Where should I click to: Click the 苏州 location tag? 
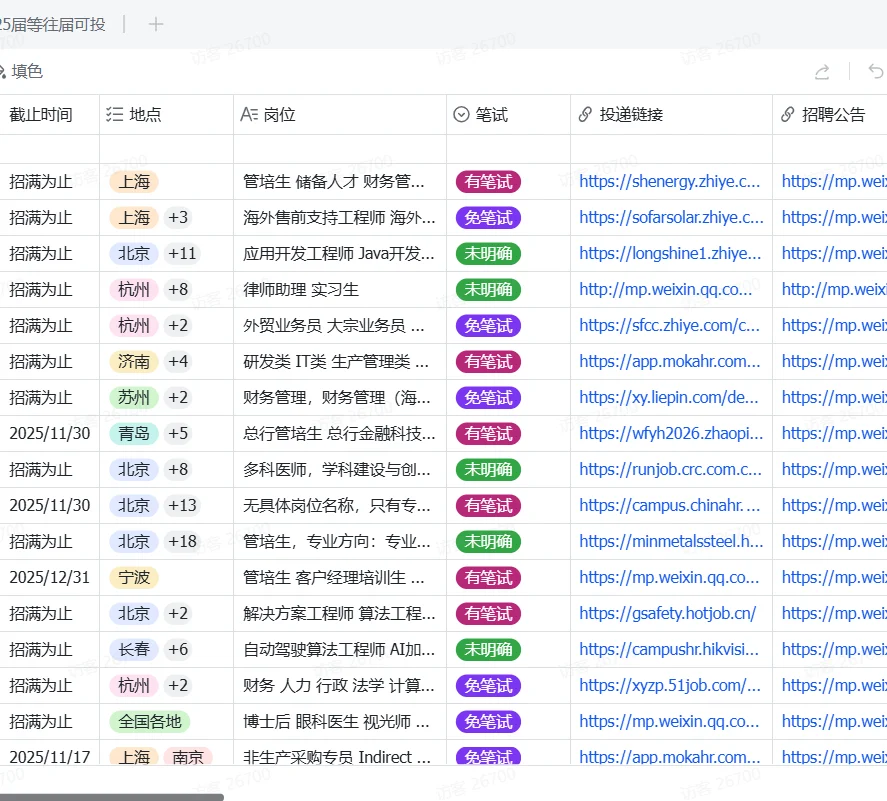[134, 398]
